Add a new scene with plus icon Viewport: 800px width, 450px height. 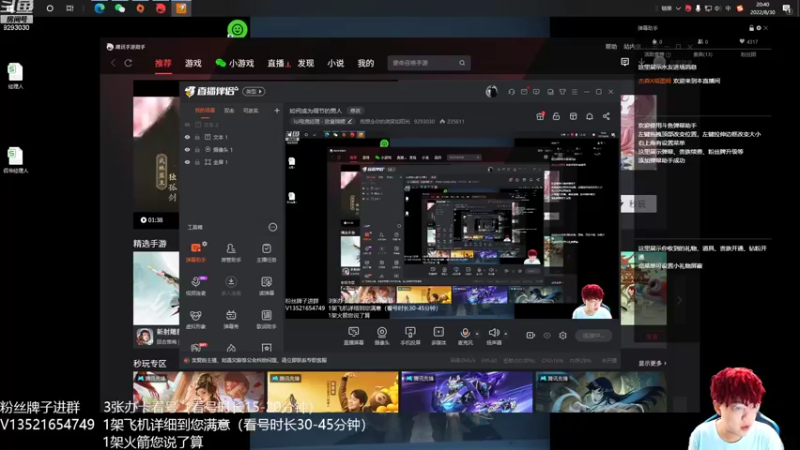pos(277,110)
